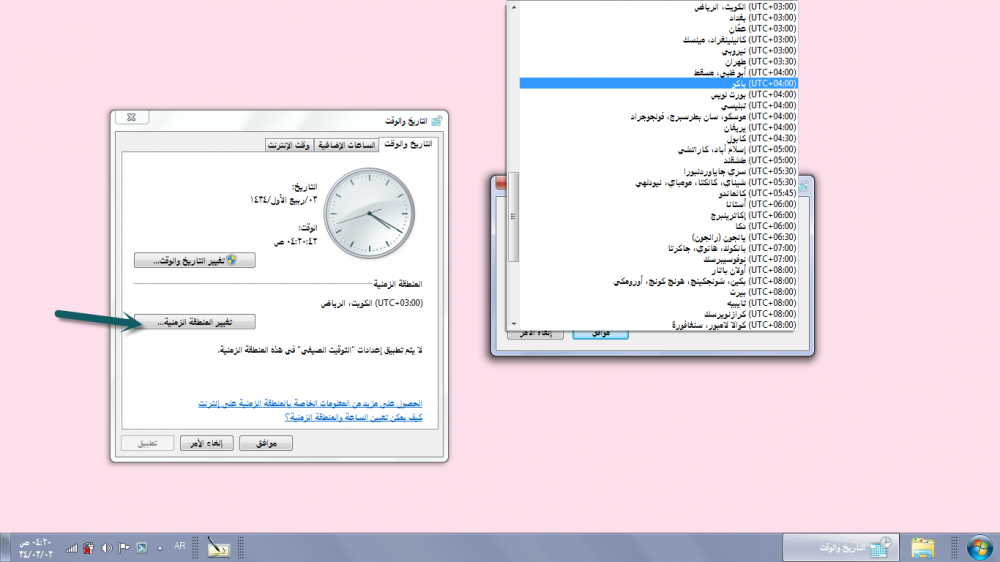Screen dimensions: 1000x562
Task: Choose (UTC+03:00) بغداد from the list
Action: (x=657, y=17)
